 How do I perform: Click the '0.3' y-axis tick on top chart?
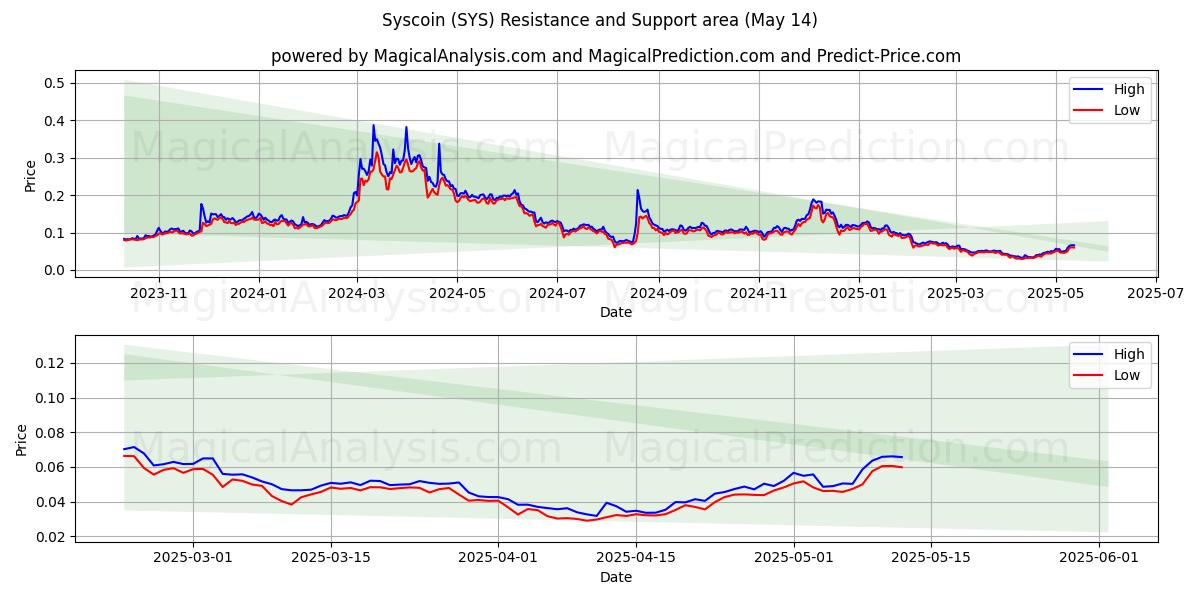pos(55,158)
